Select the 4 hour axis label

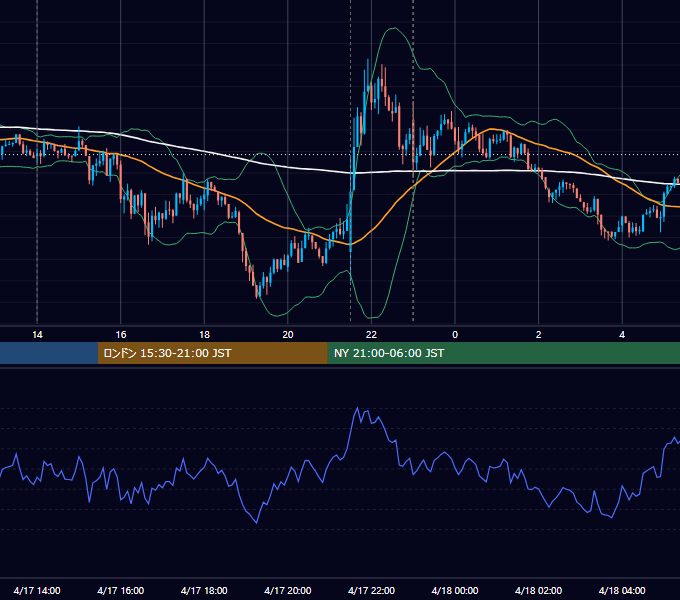(x=622, y=335)
